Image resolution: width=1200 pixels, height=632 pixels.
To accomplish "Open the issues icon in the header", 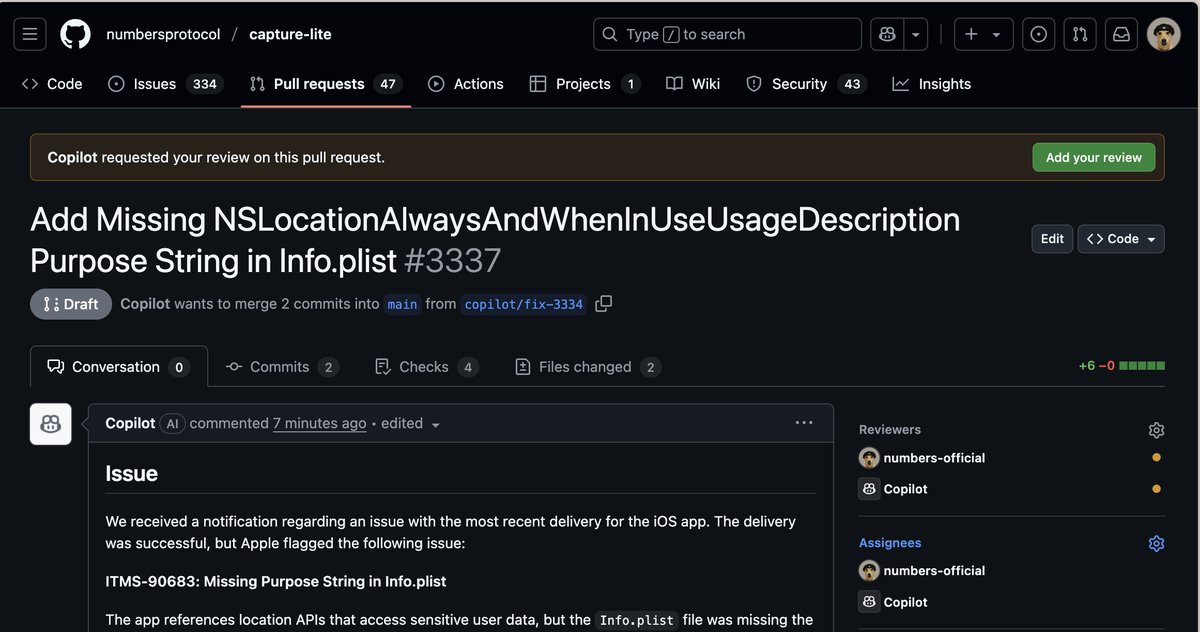I will (1038, 33).
